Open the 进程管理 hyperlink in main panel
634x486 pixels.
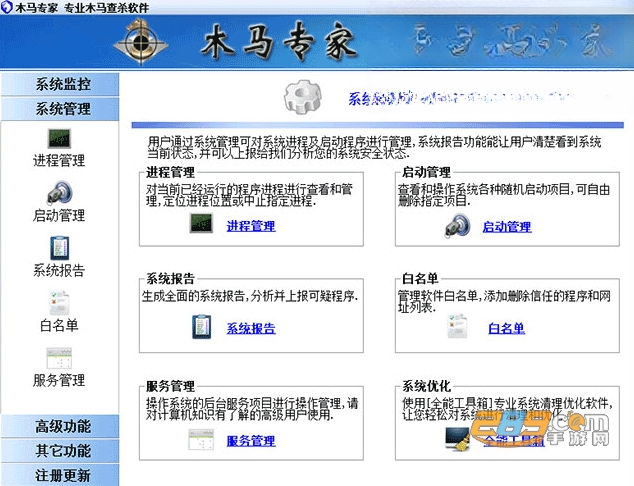[x=251, y=226]
